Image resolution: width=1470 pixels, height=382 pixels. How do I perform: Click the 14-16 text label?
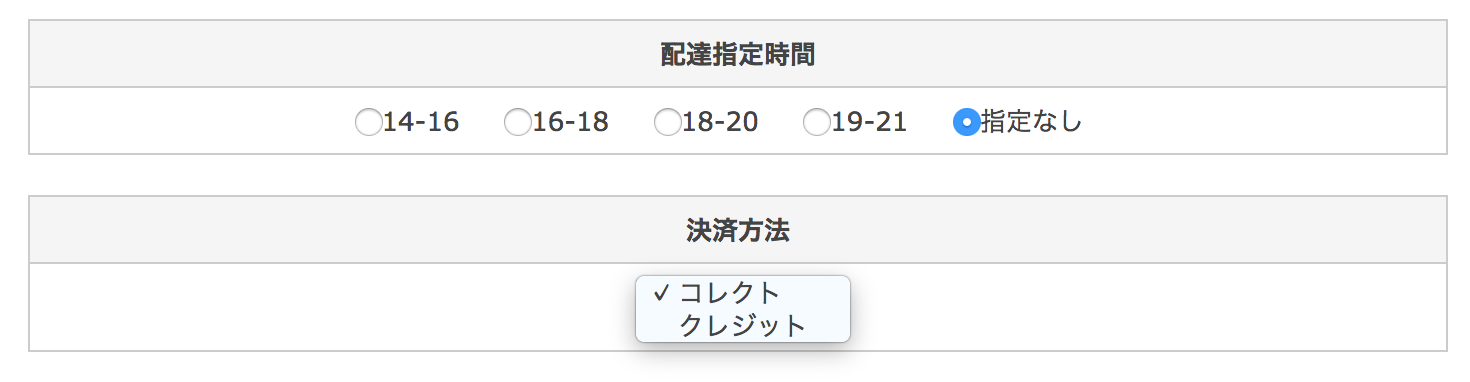point(421,122)
